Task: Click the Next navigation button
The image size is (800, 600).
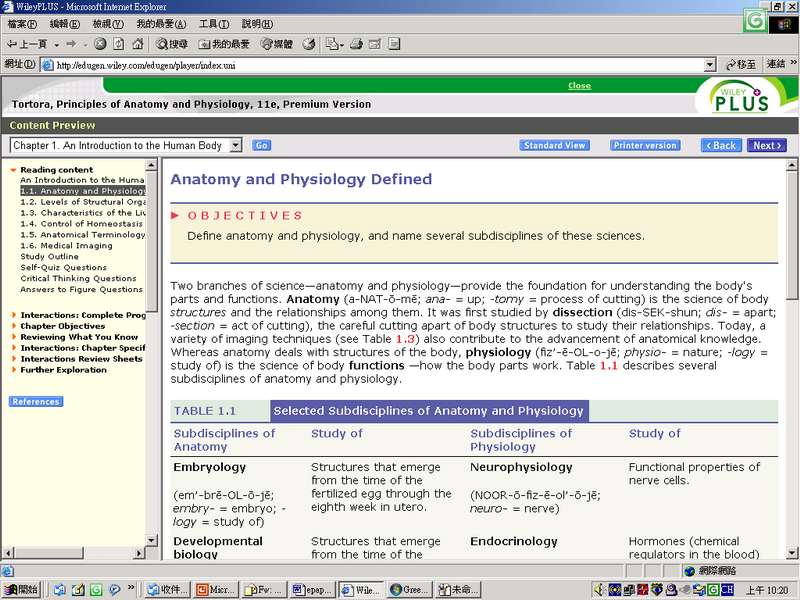Action: (767, 145)
